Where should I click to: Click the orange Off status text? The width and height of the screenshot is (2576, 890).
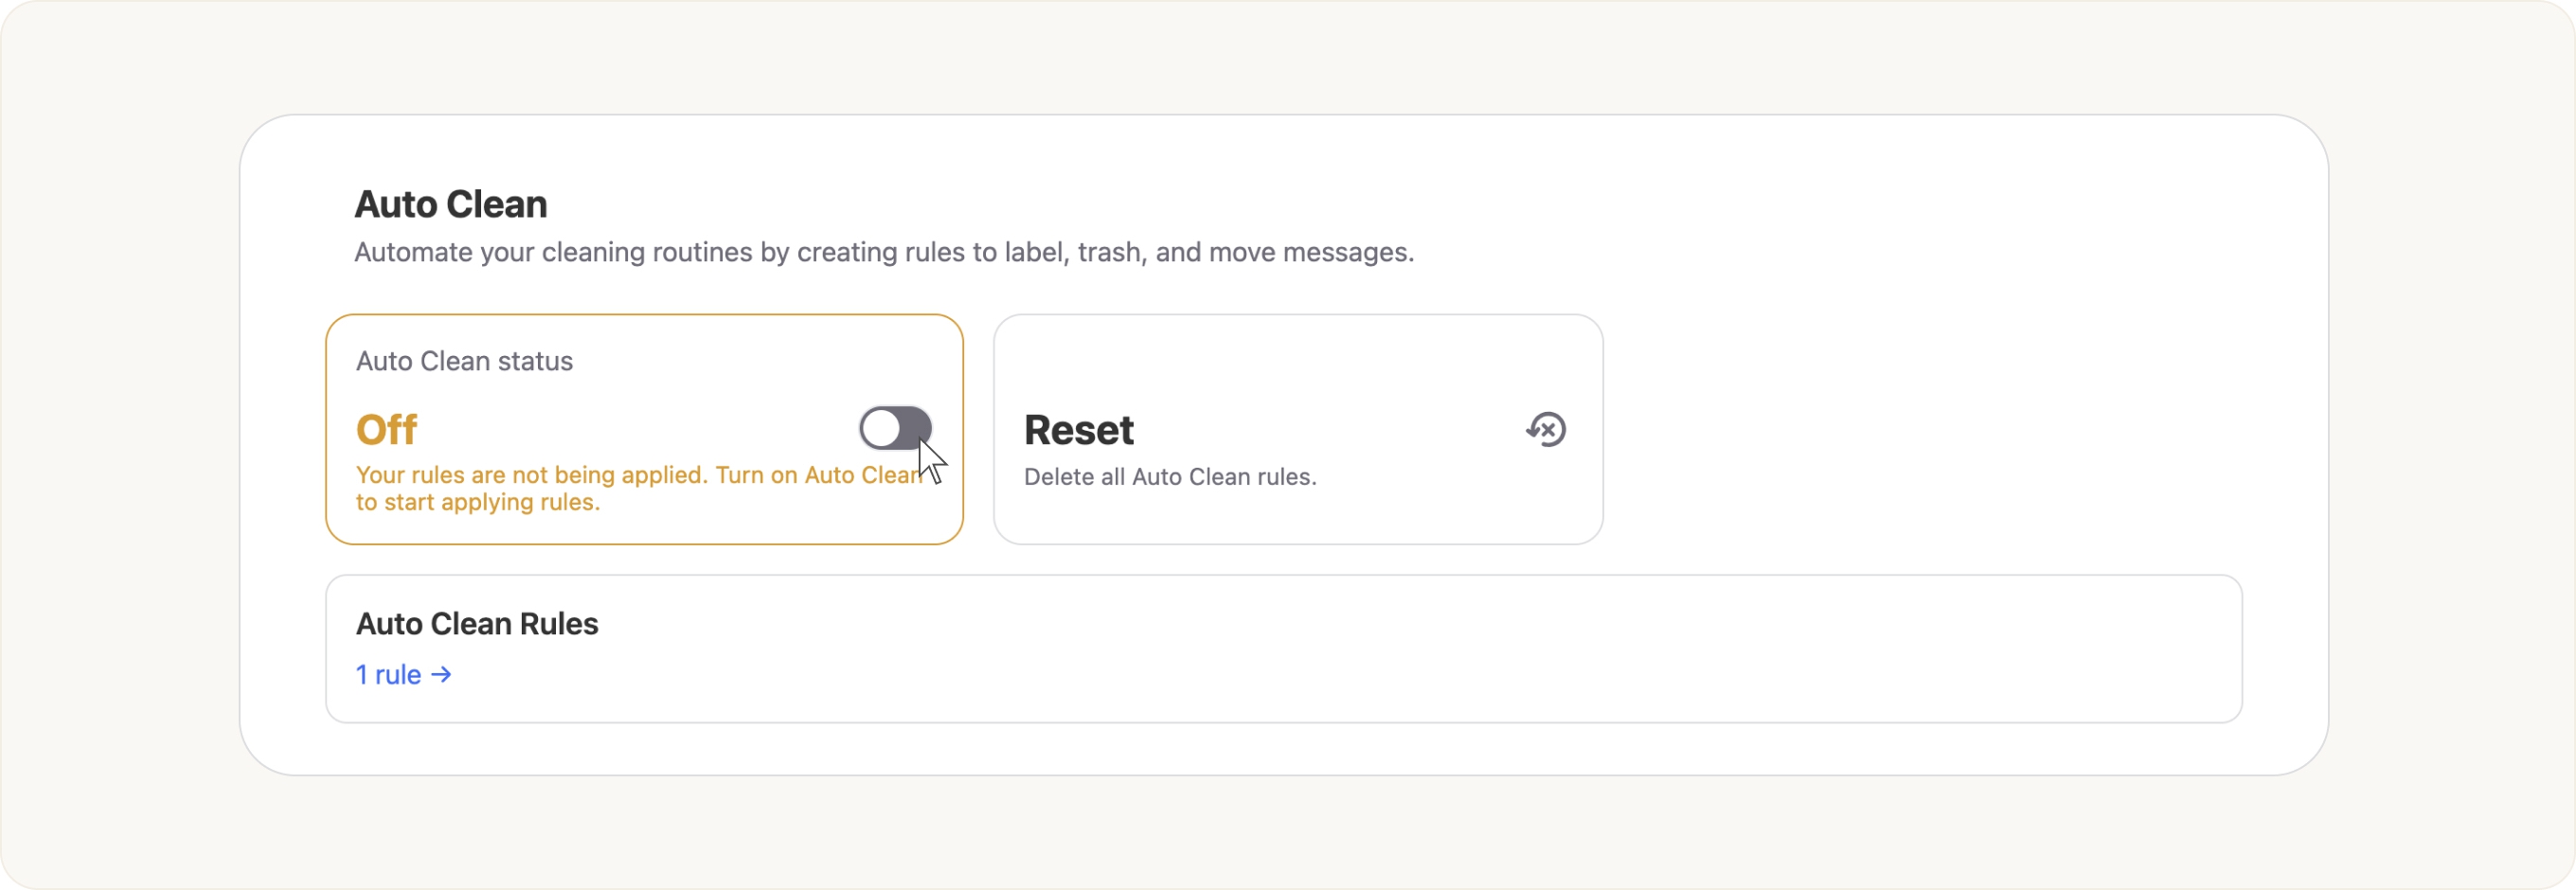(386, 430)
